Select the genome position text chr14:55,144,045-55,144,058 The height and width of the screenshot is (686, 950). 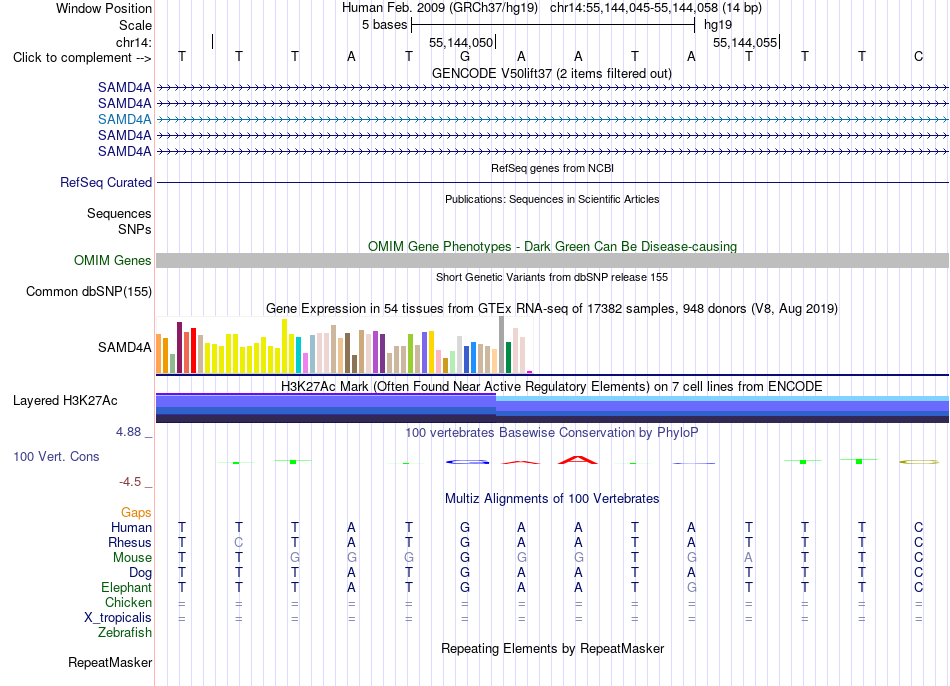point(634,8)
